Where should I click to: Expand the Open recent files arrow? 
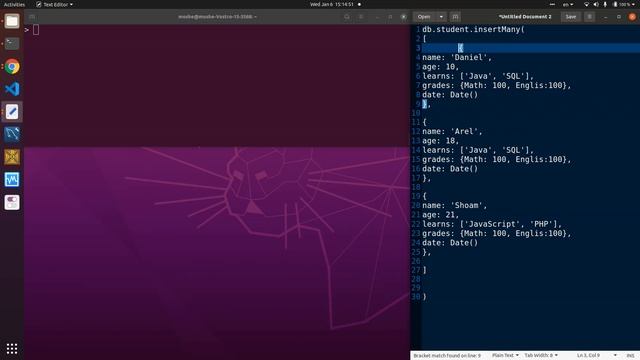coord(441,17)
